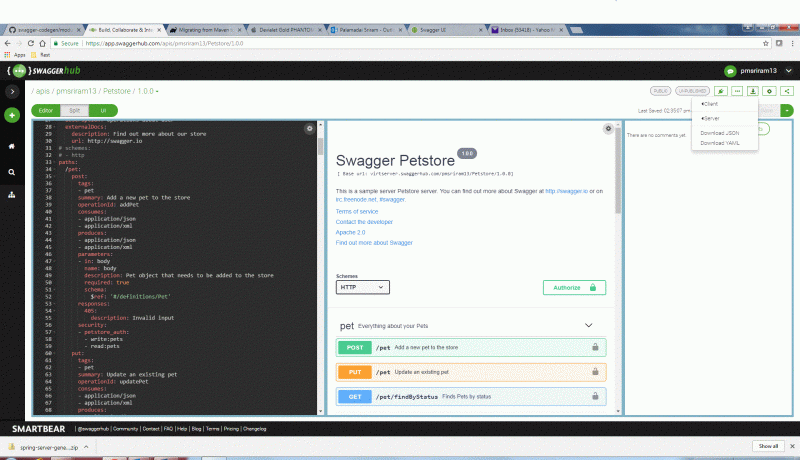Click the green chat icon near username
The image size is (800, 460).
[730, 71]
